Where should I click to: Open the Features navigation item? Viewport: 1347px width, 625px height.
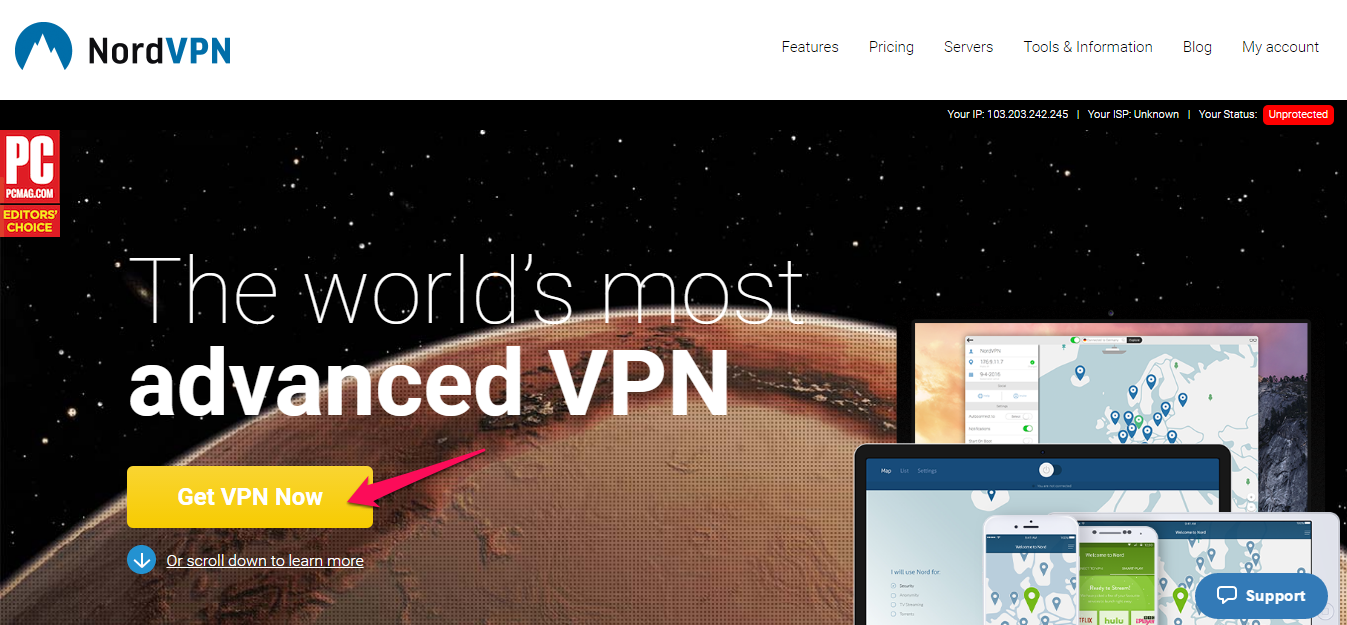[810, 47]
